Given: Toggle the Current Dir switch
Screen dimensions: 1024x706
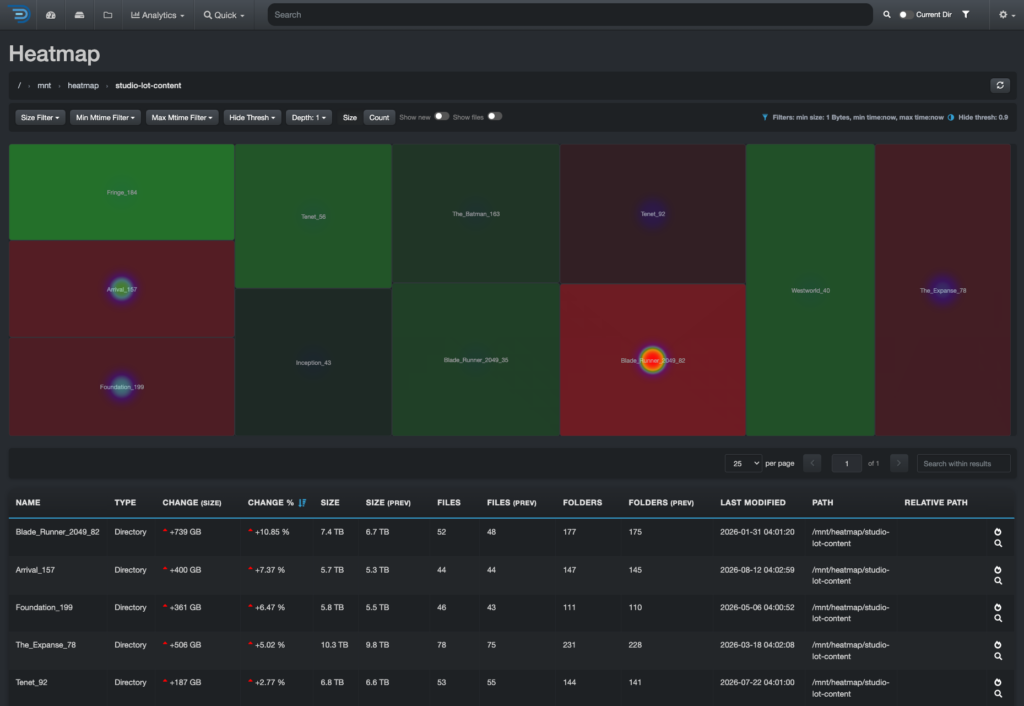Looking at the screenshot, I should (906, 14).
